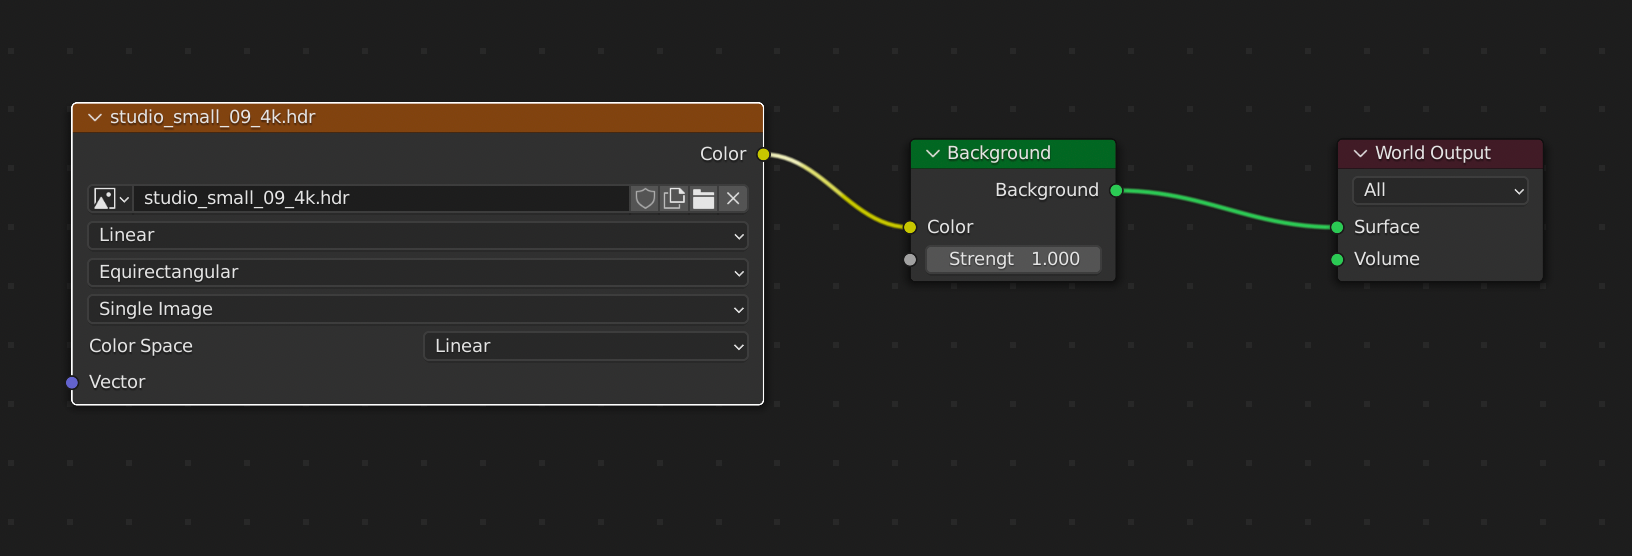Click the Strength 1.000 value field
1632x556 pixels.
[1013, 259]
